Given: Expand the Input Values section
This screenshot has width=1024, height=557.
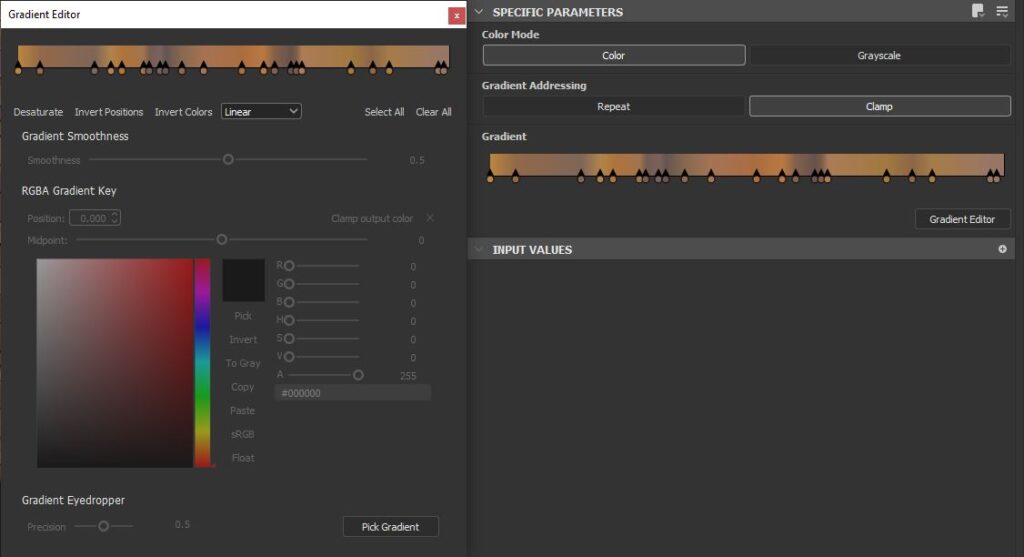Looking at the screenshot, I should (x=479, y=249).
